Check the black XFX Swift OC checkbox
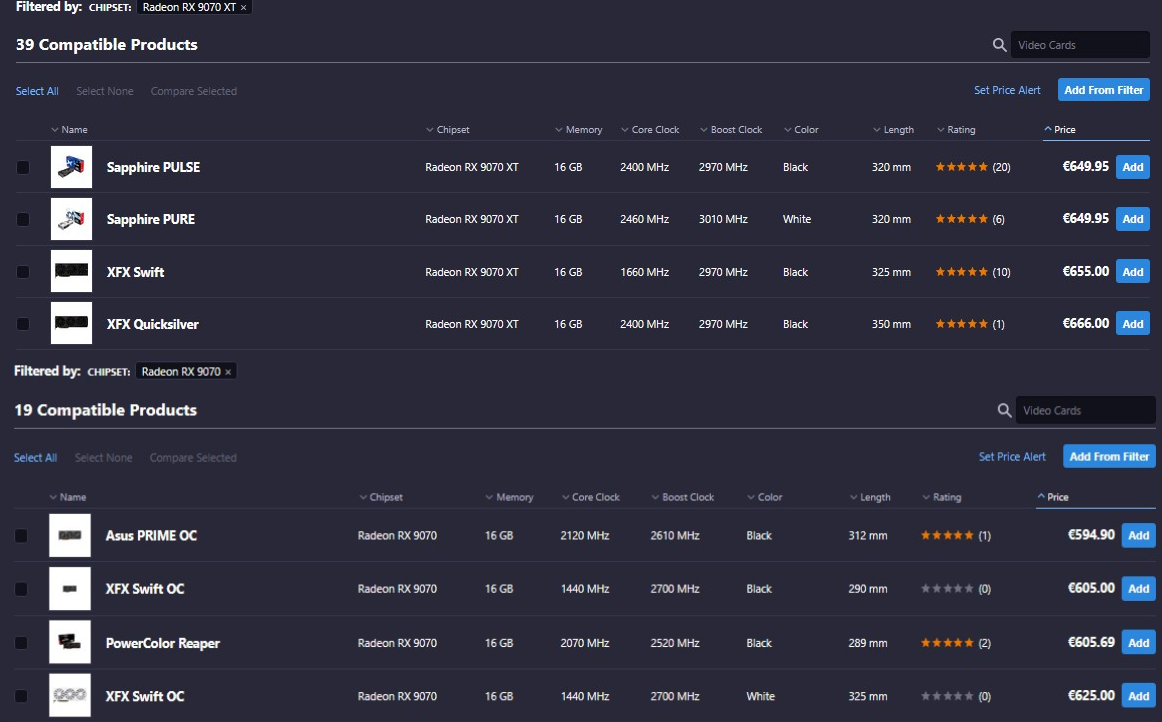Viewport: 1162px width, 722px height. click(21, 589)
